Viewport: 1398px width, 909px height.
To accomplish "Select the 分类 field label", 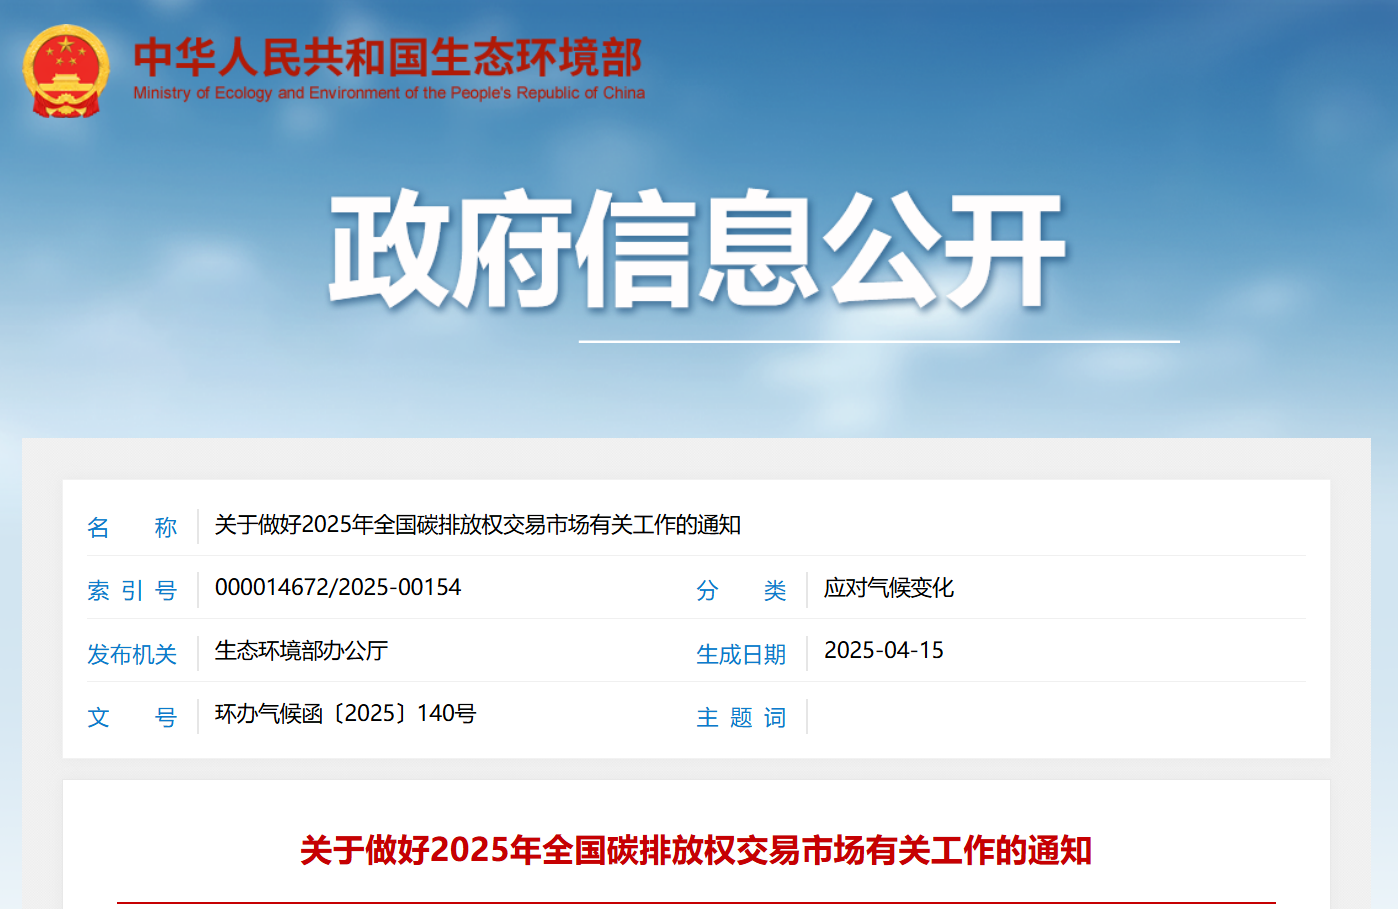I will (x=741, y=590).
